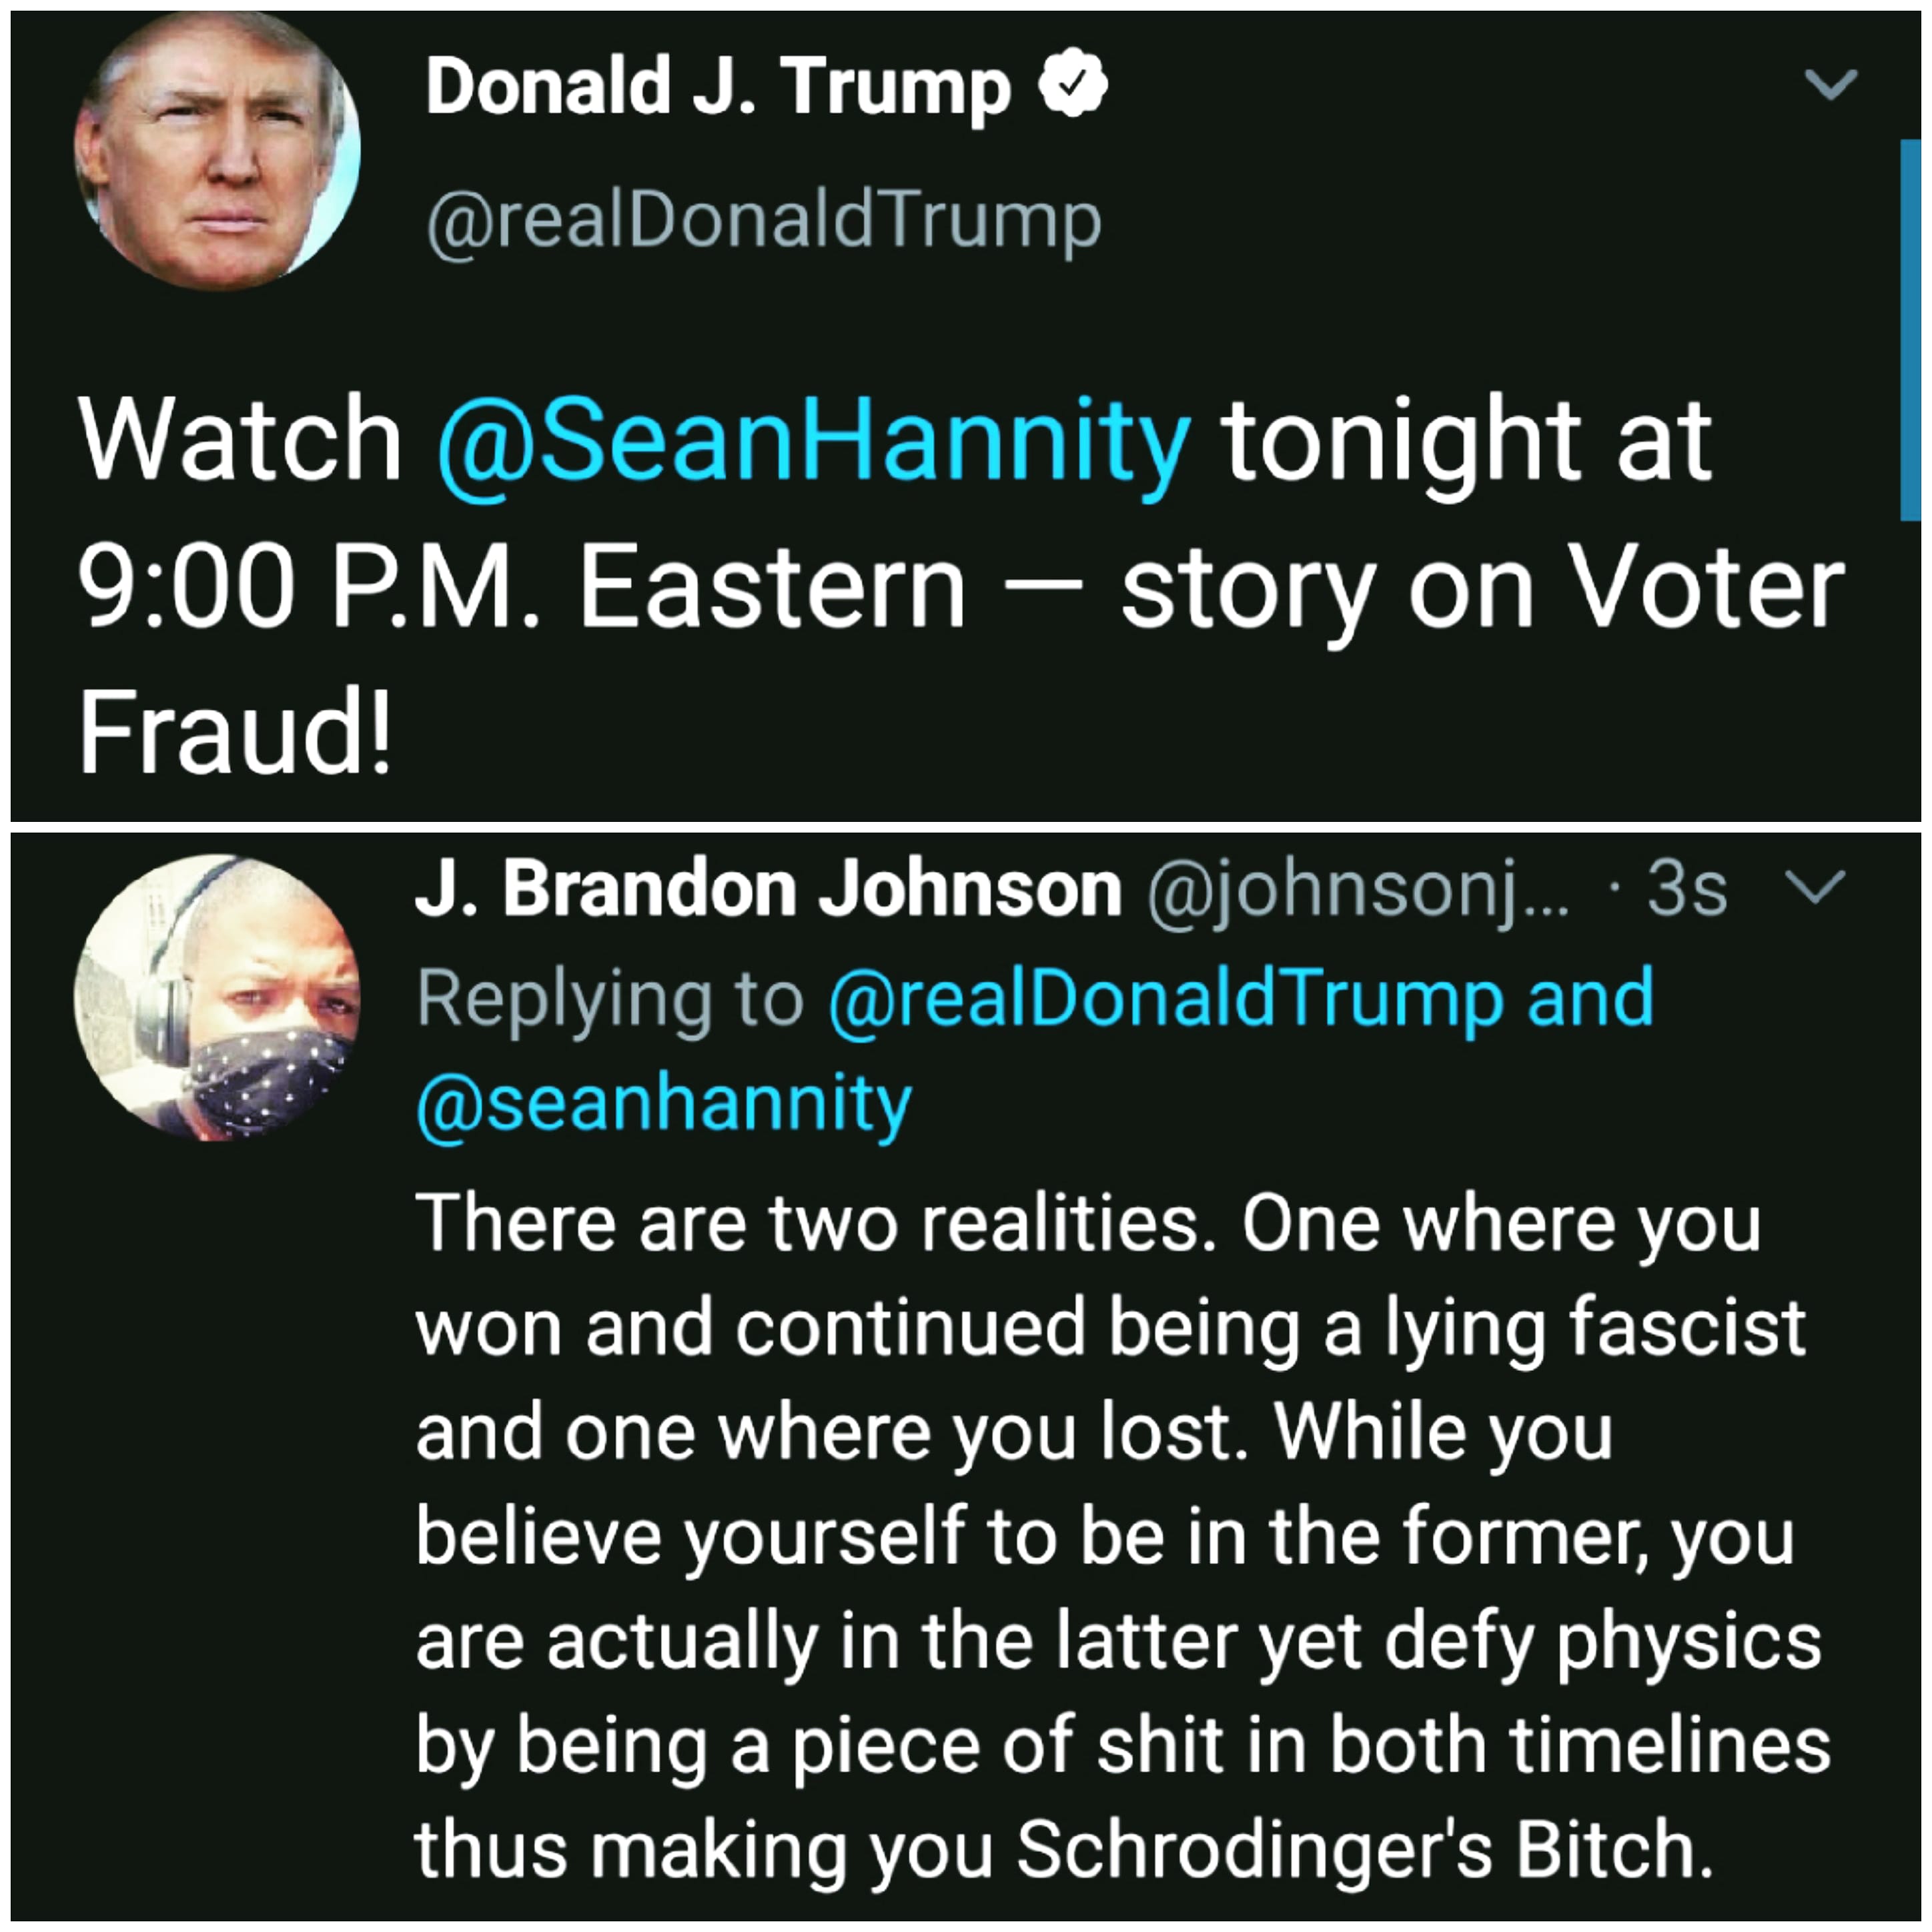Viewport: 1932px width, 1932px height.
Task: Click the verified badge beside Donald J. Trump
Action: click(1072, 84)
